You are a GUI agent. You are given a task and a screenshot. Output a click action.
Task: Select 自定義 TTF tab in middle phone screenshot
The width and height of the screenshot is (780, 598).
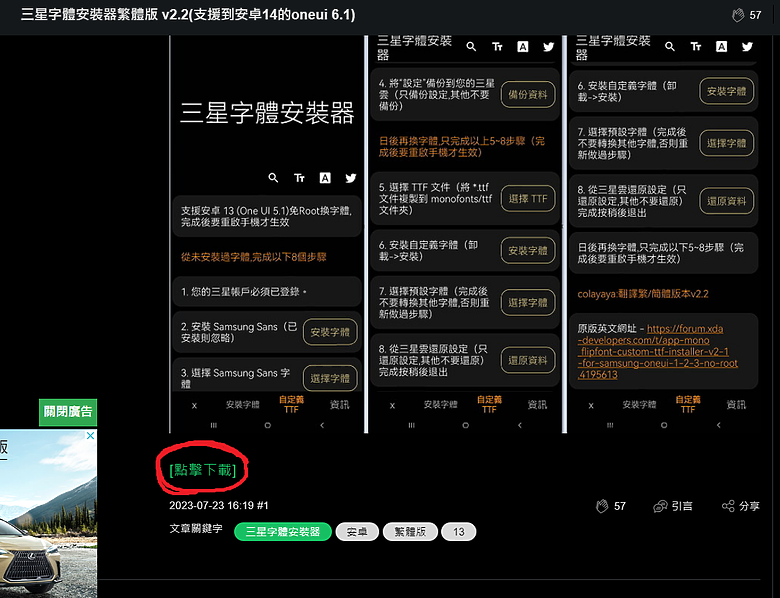point(489,404)
